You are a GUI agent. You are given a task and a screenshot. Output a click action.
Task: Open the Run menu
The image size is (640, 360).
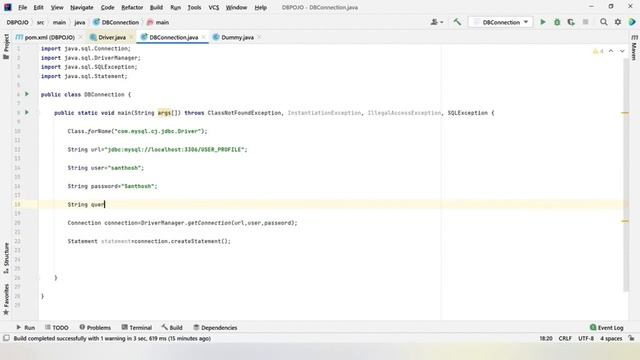point(176,7)
